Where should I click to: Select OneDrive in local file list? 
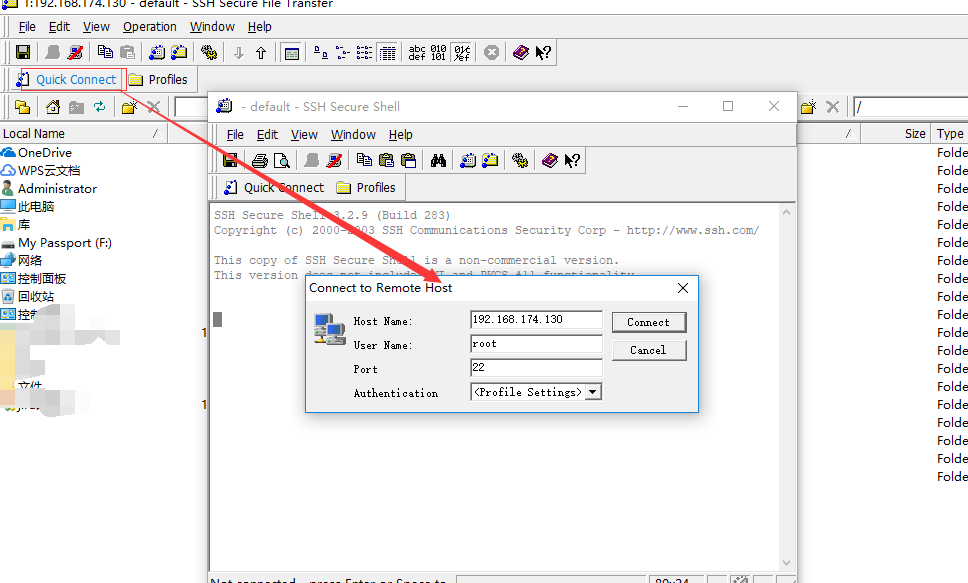[x=36, y=153]
